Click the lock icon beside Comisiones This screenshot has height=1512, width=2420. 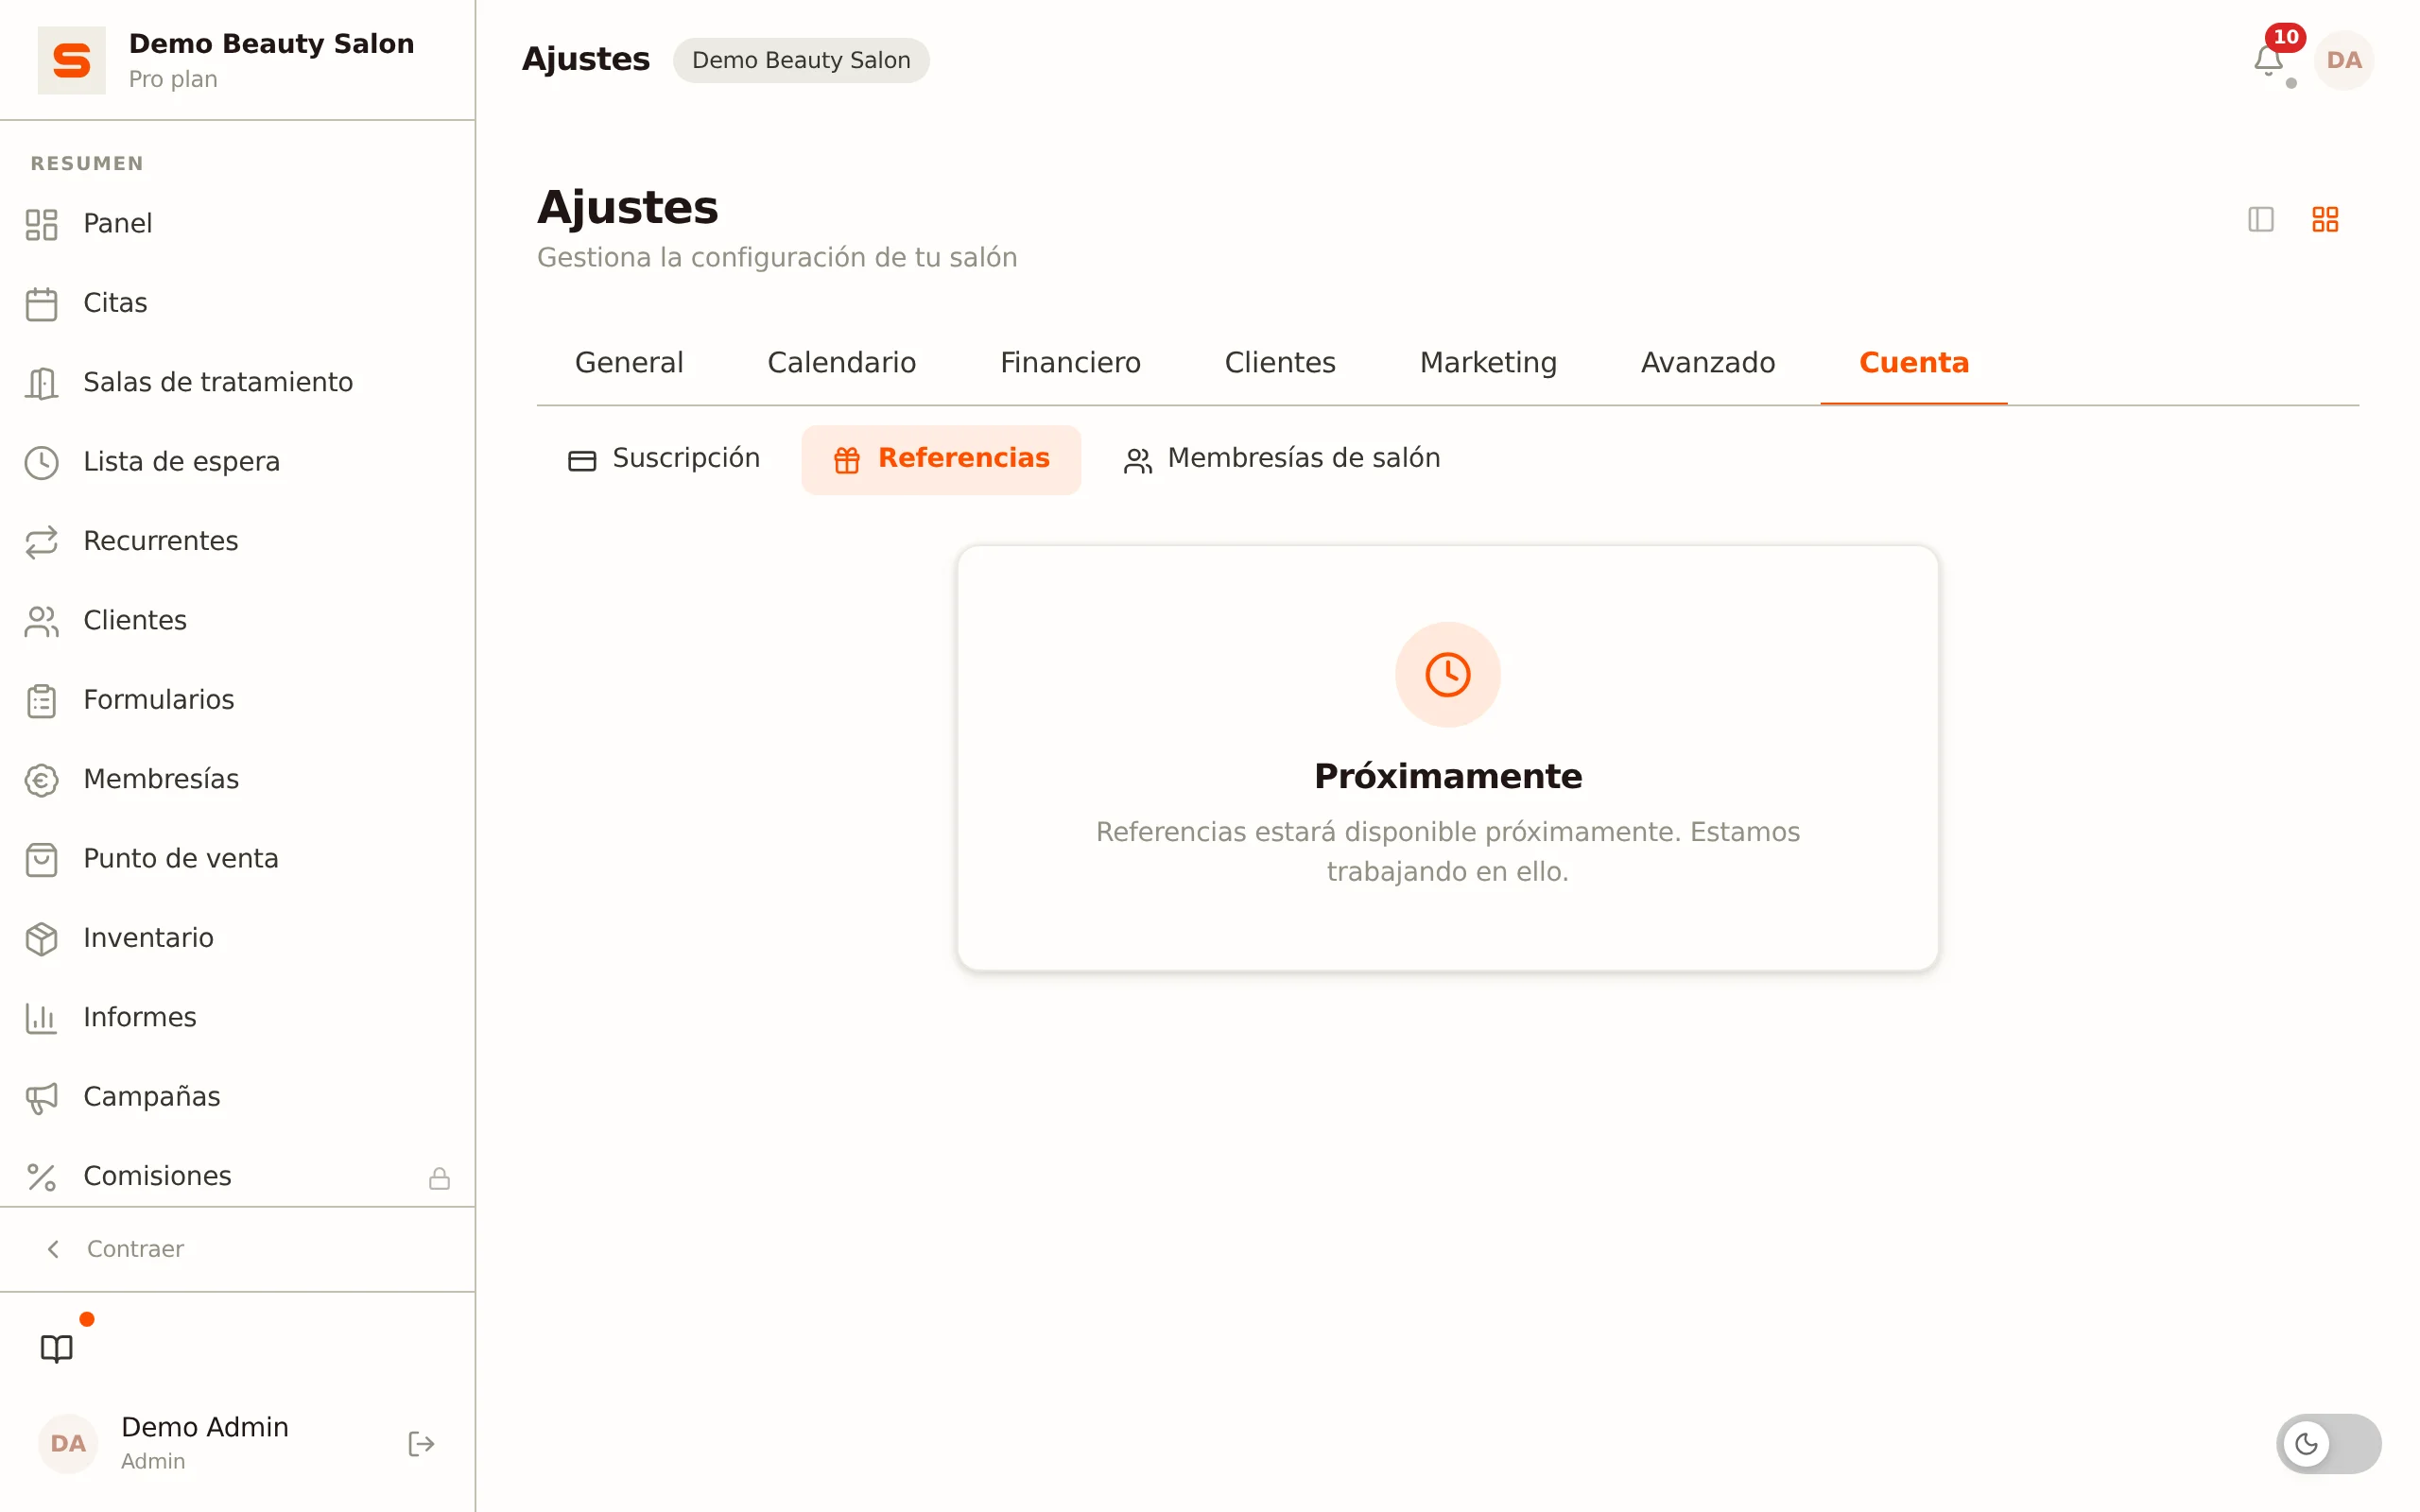[x=439, y=1178]
